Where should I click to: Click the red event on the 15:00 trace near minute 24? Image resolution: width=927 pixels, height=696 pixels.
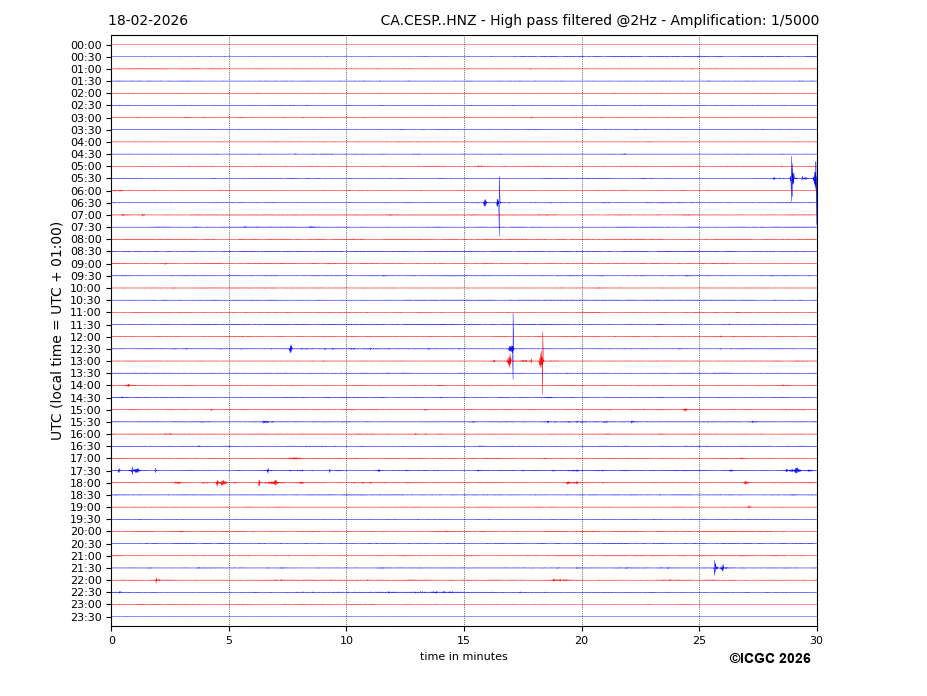pos(685,410)
